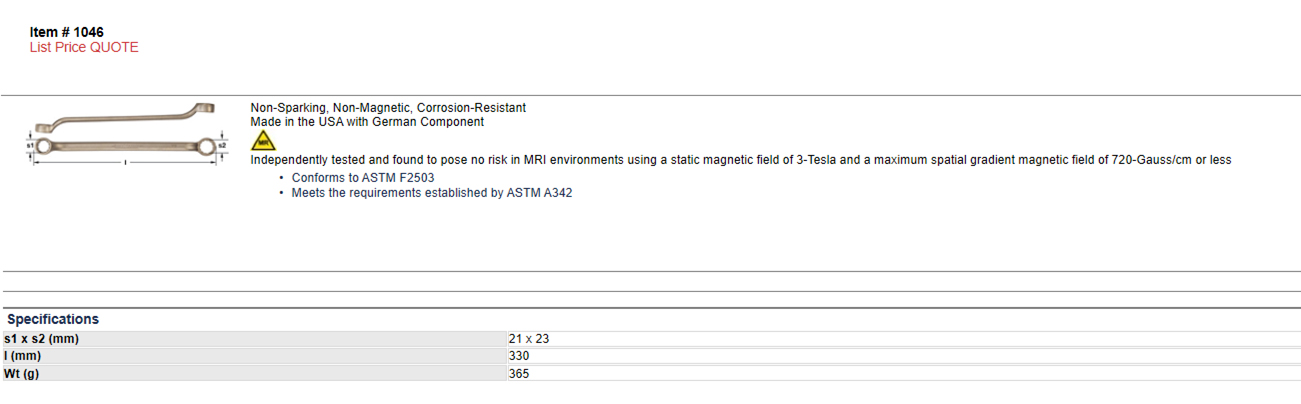The width and height of the screenshot is (1301, 404).
Task: Click the 365 weight value
Action: [x=519, y=373]
